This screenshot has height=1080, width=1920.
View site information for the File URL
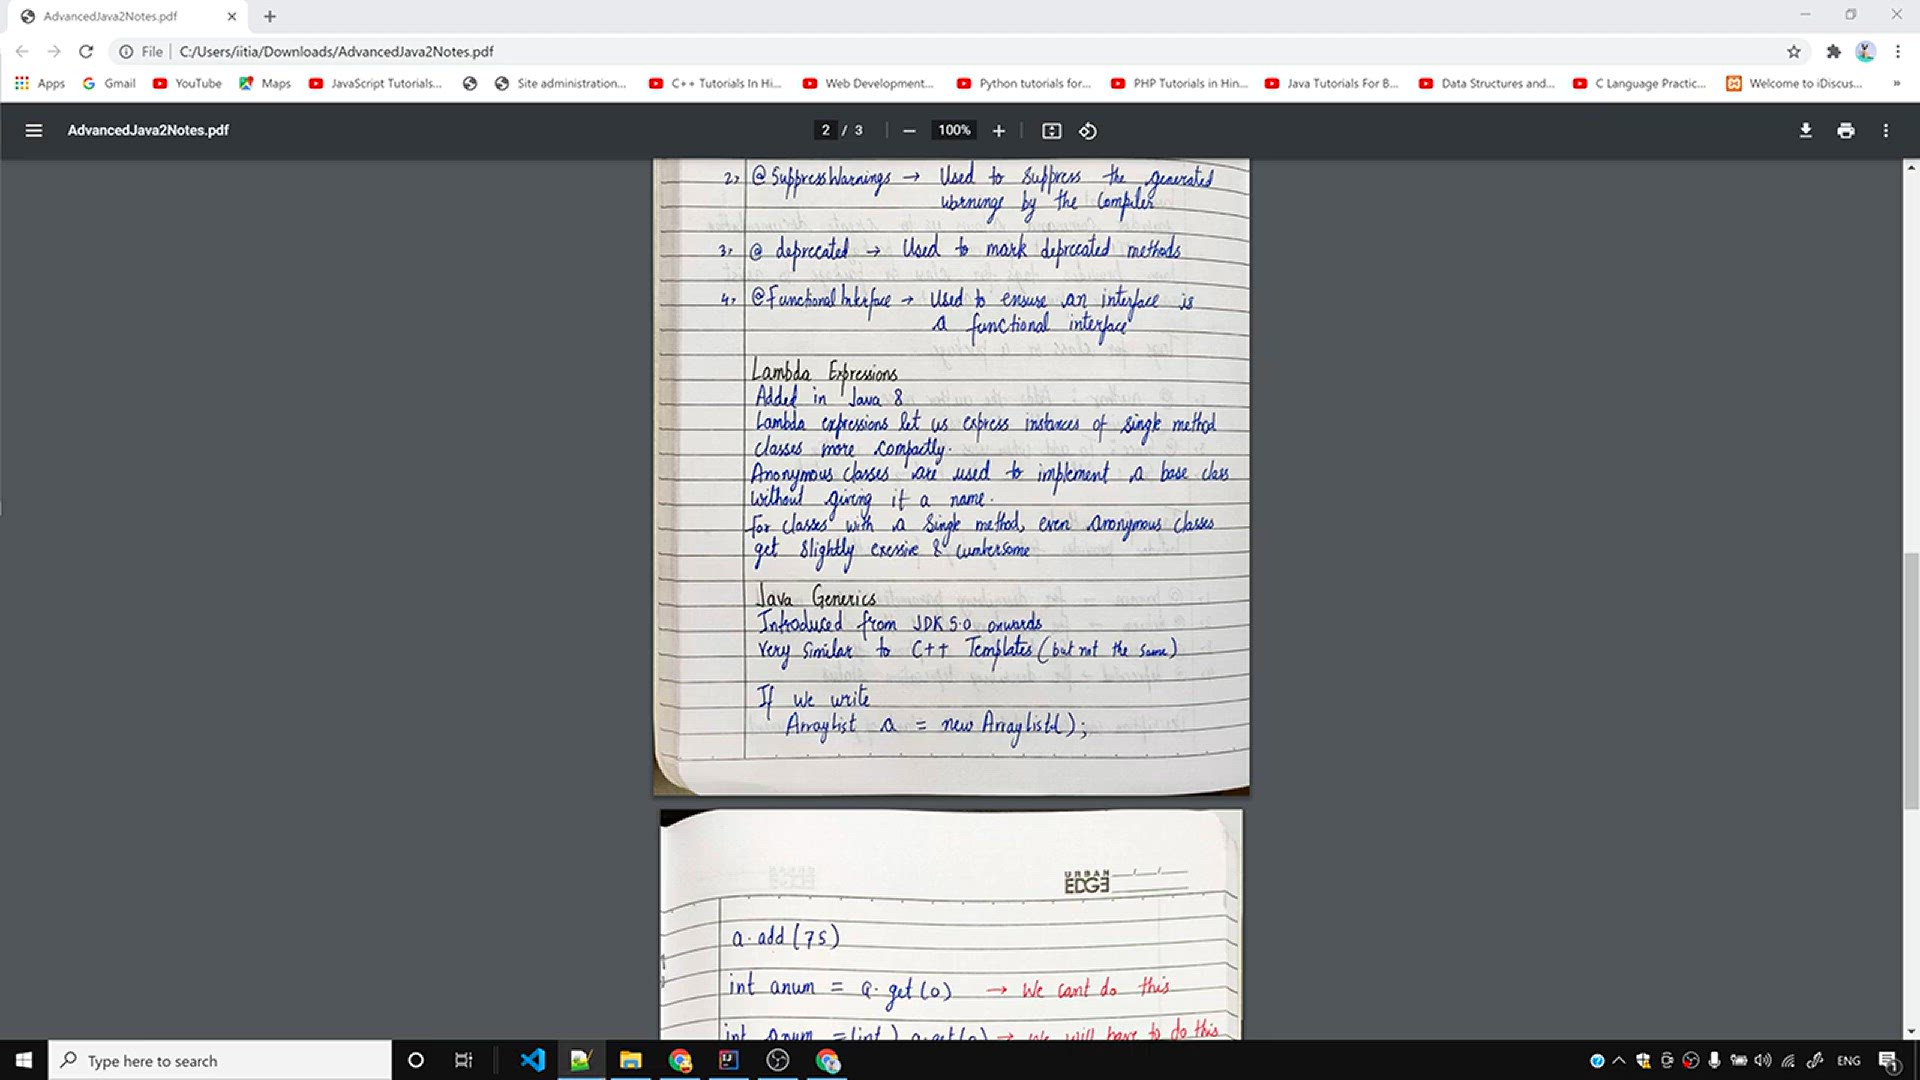point(140,51)
